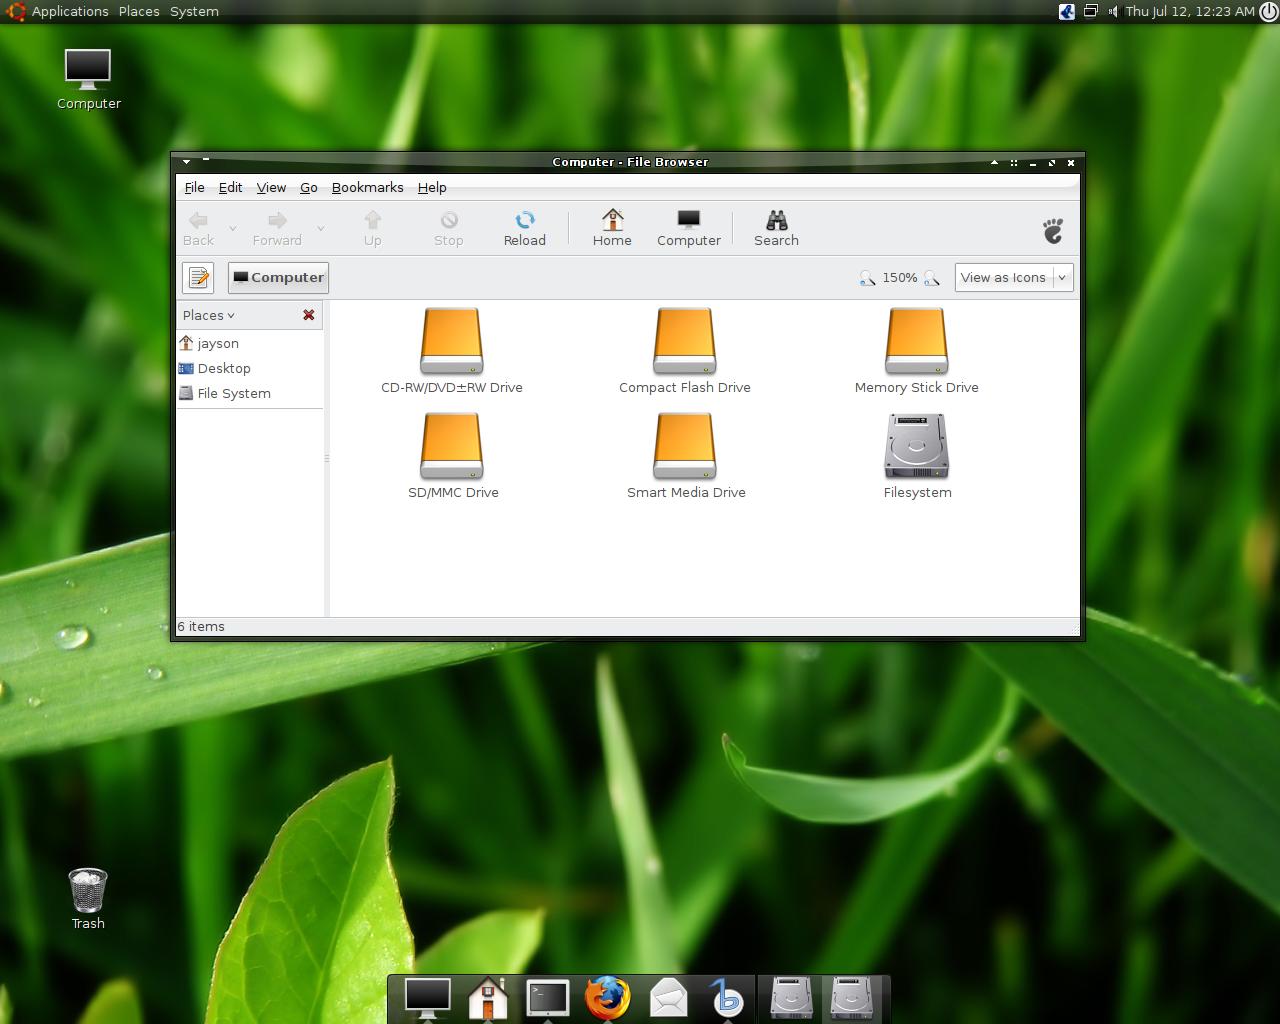This screenshot has width=1280, height=1024.
Task: Launch Banshee music player from dock
Action: [x=727, y=998]
